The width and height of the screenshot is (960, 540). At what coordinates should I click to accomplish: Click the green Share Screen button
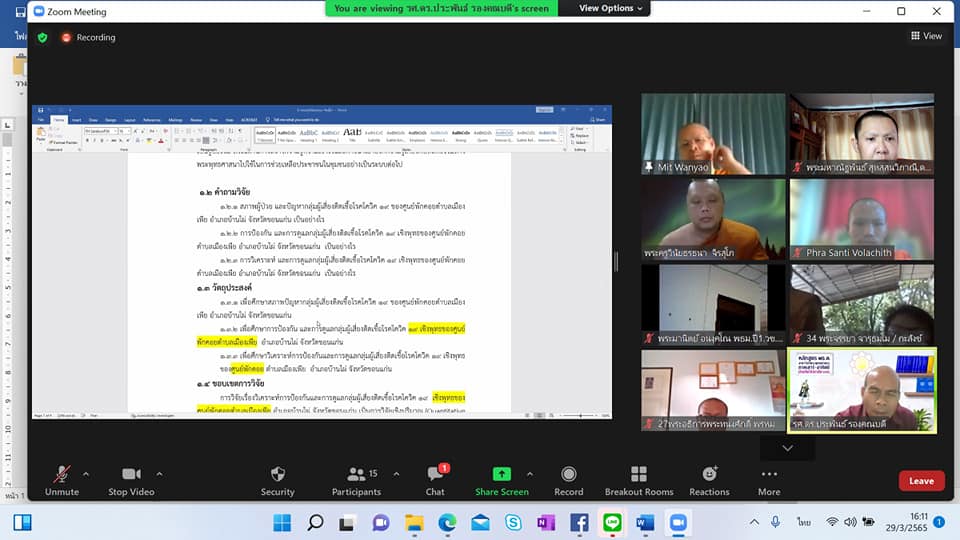pyautogui.click(x=501, y=480)
